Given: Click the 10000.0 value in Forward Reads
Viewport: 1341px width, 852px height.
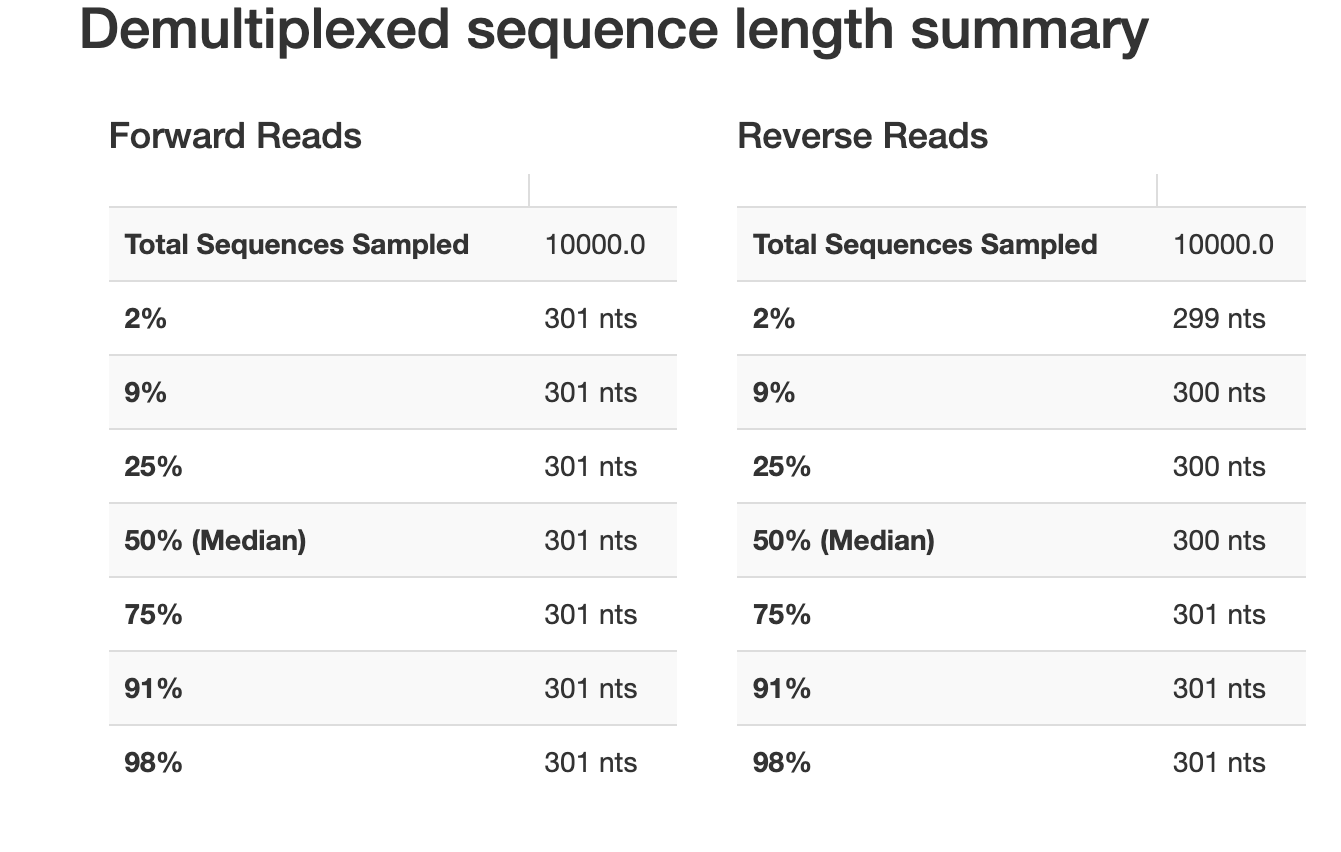Looking at the screenshot, I should click(x=594, y=245).
